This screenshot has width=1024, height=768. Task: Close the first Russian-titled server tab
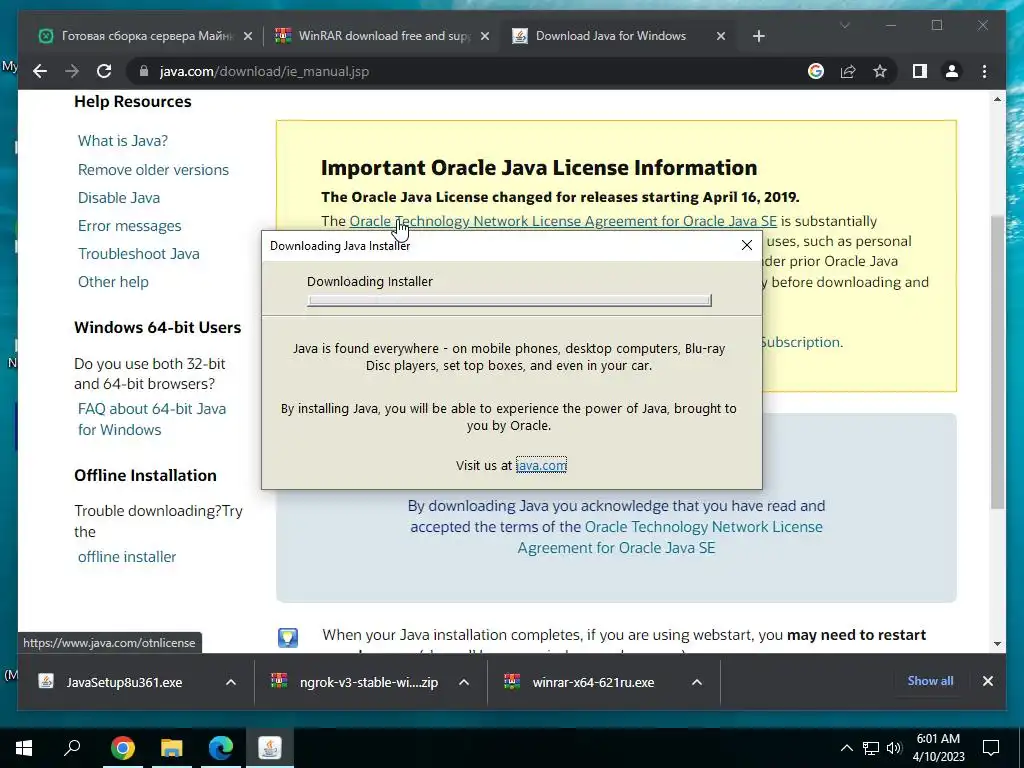point(248,37)
